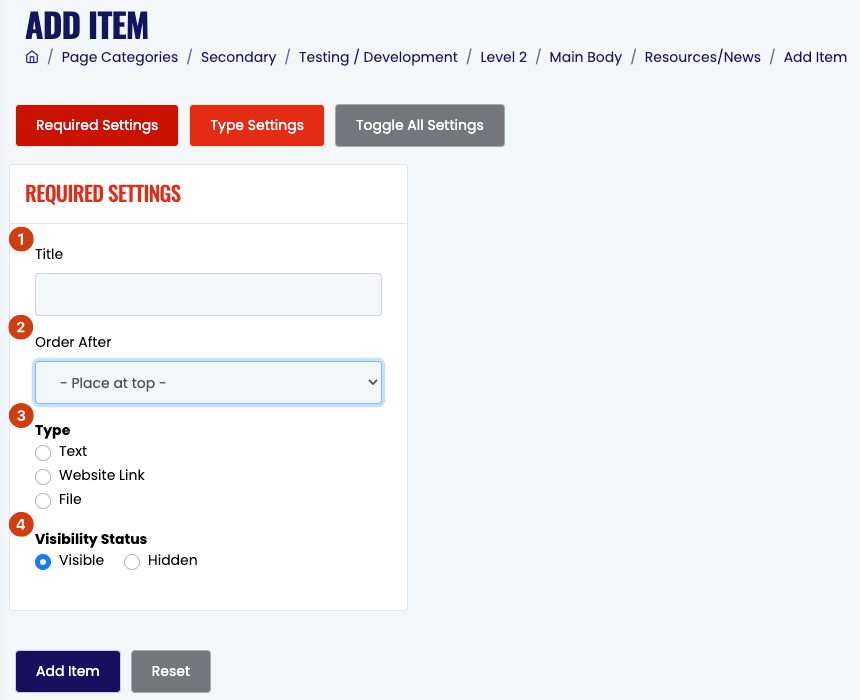Navigate to Level 2 breadcrumb
The image size is (860, 700).
point(503,57)
